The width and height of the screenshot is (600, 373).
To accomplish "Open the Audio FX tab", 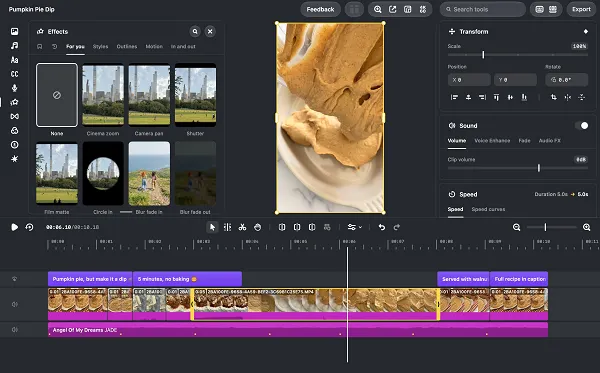I will point(549,140).
